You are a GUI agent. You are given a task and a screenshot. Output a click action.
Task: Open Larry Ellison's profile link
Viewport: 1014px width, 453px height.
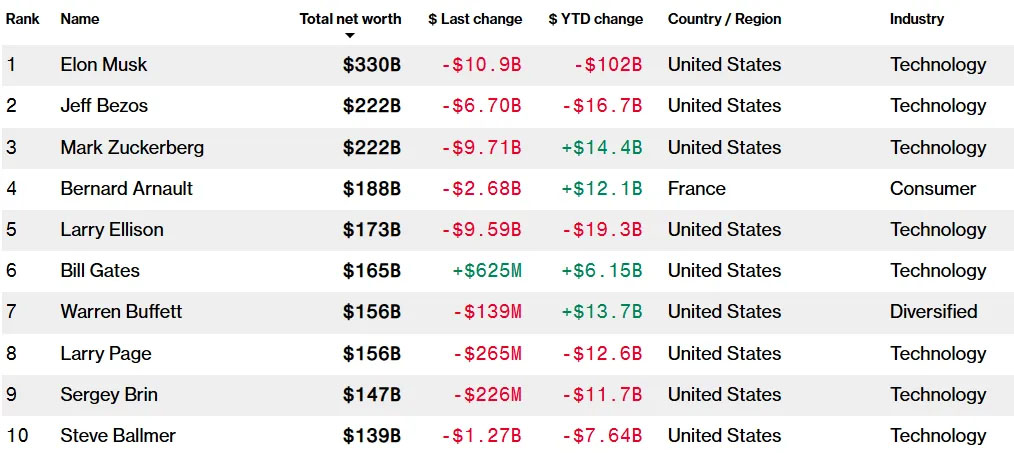pos(112,230)
